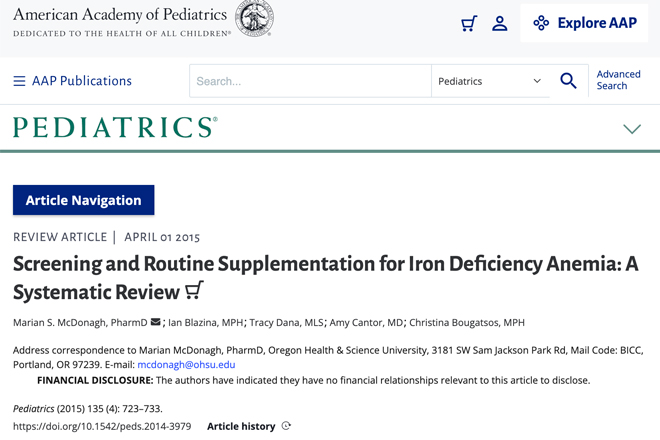Select author Marian S. McDonagh, PharmD
Screen dimensions: 660x440
[80, 323]
